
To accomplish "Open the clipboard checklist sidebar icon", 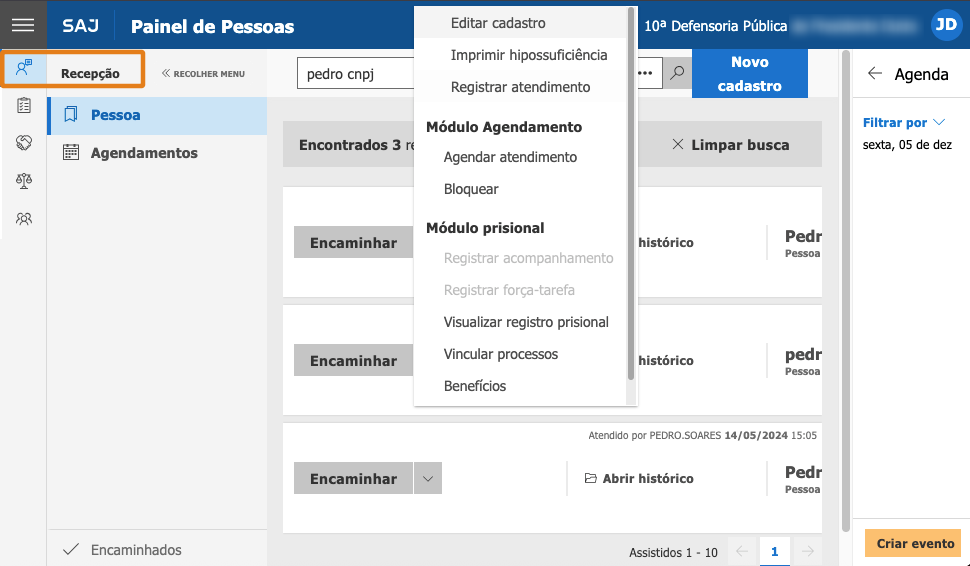I will coord(24,105).
